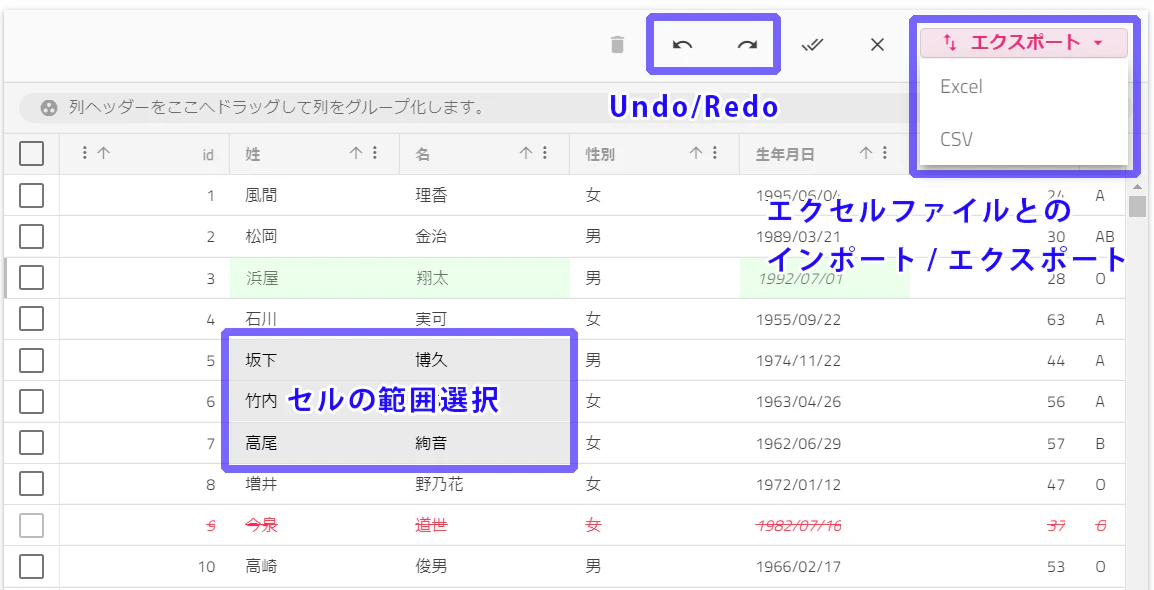Image resolution: width=1154 pixels, height=590 pixels.
Task: Select the edited cell 浜屋
Action: (x=314, y=278)
